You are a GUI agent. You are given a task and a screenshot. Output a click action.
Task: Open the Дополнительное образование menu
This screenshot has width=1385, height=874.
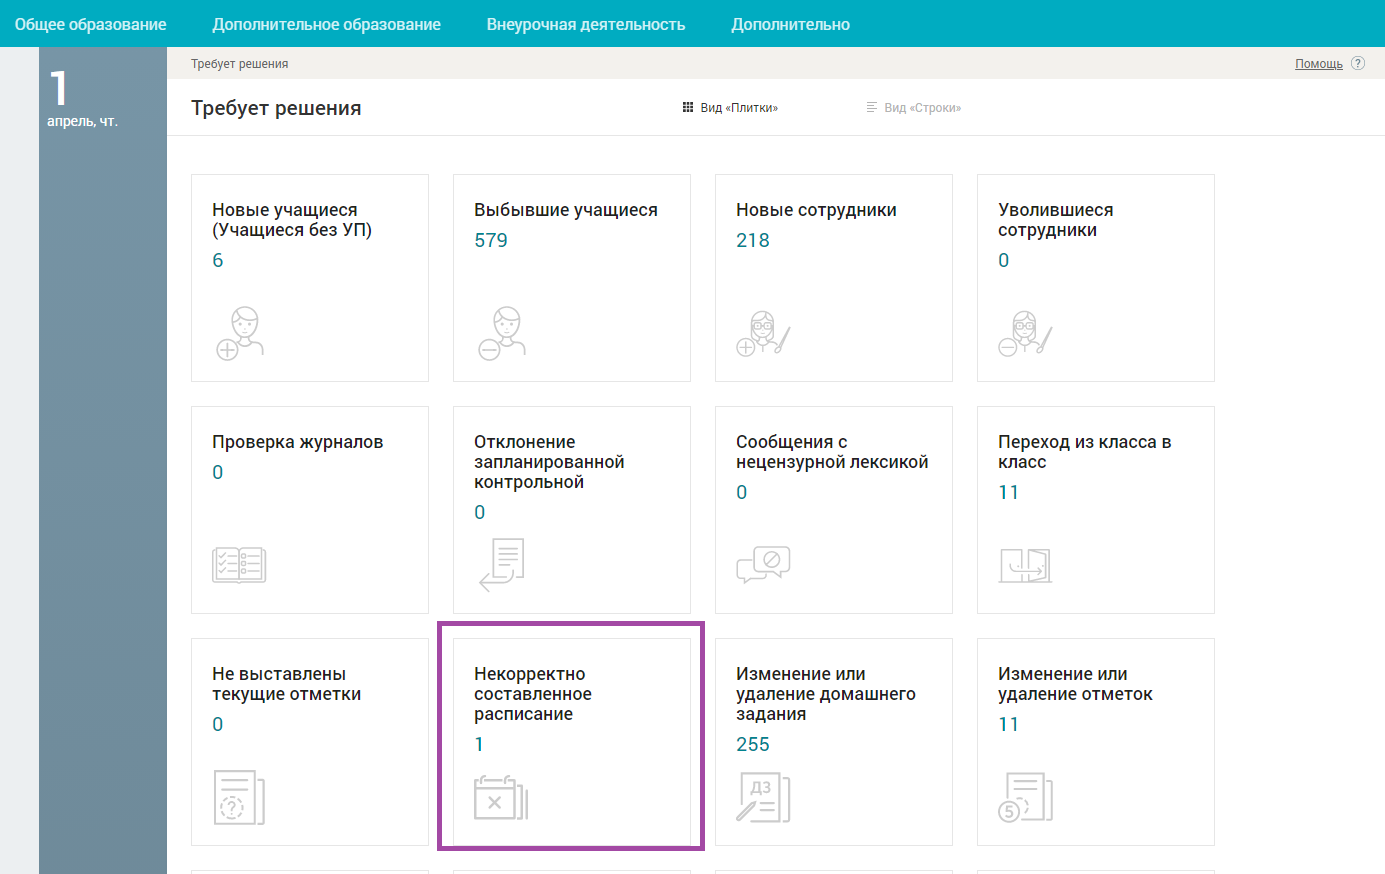327,24
